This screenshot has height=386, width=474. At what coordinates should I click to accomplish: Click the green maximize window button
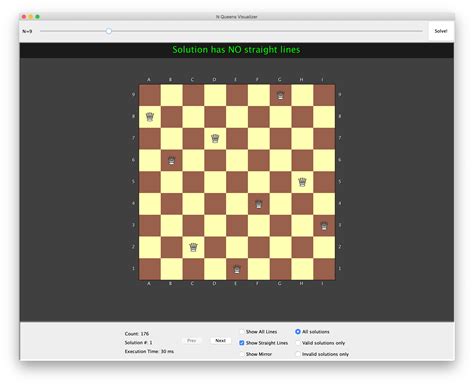(x=38, y=17)
